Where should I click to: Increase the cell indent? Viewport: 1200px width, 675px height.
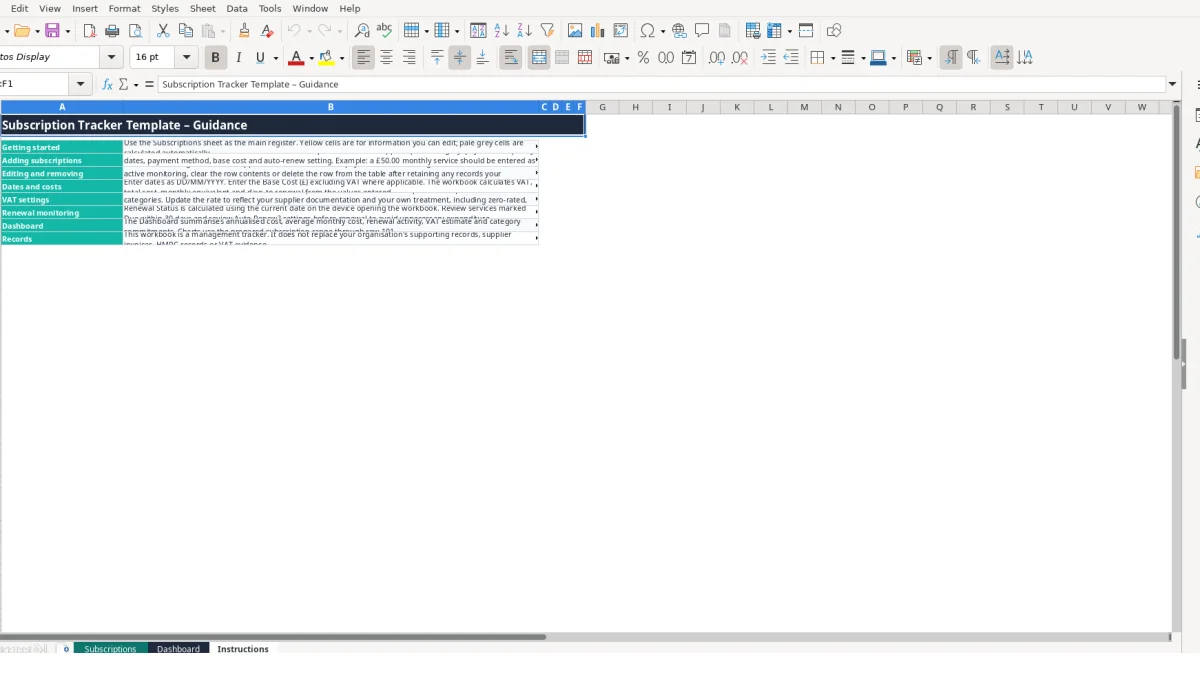coord(768,58)
